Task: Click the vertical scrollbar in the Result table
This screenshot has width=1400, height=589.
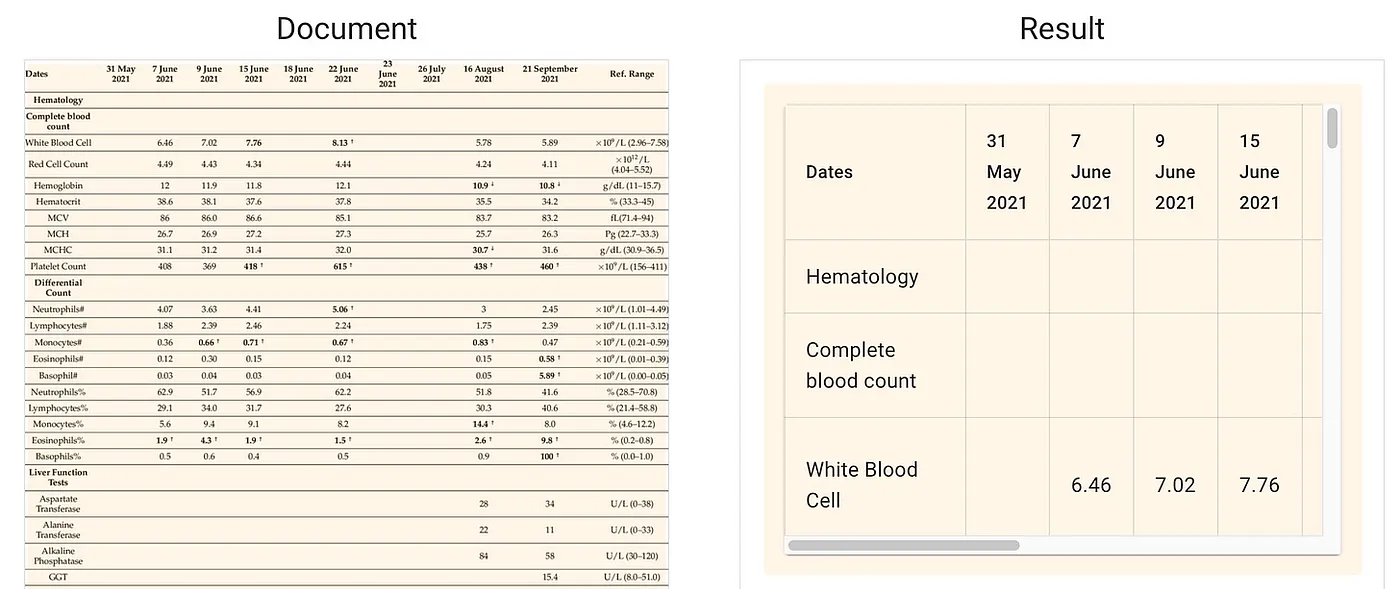Action: (1332, 128)
